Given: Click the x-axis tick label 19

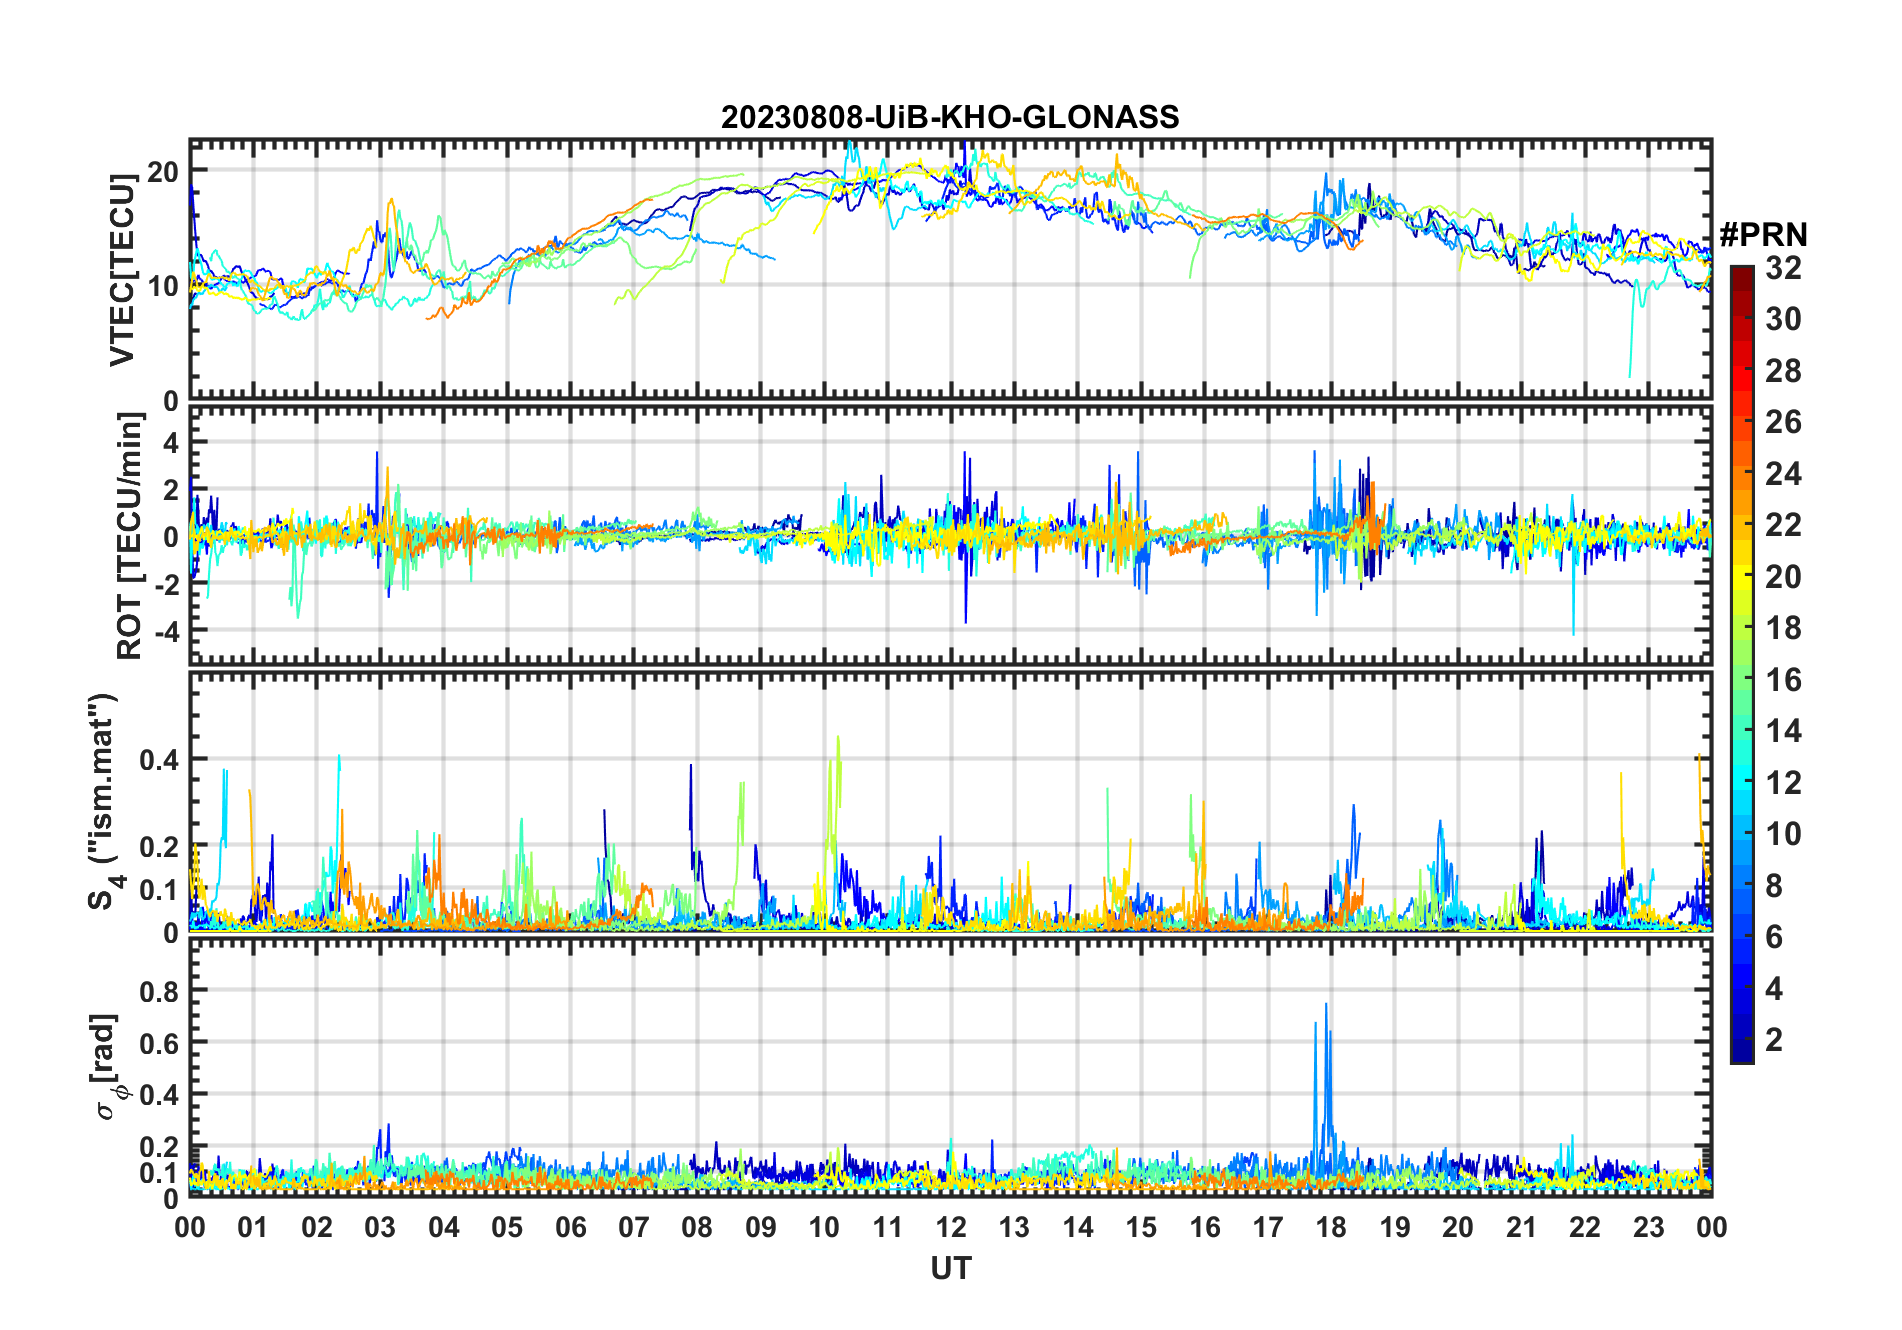Looking at the screenshot, I should [x=1395, y=1227].
